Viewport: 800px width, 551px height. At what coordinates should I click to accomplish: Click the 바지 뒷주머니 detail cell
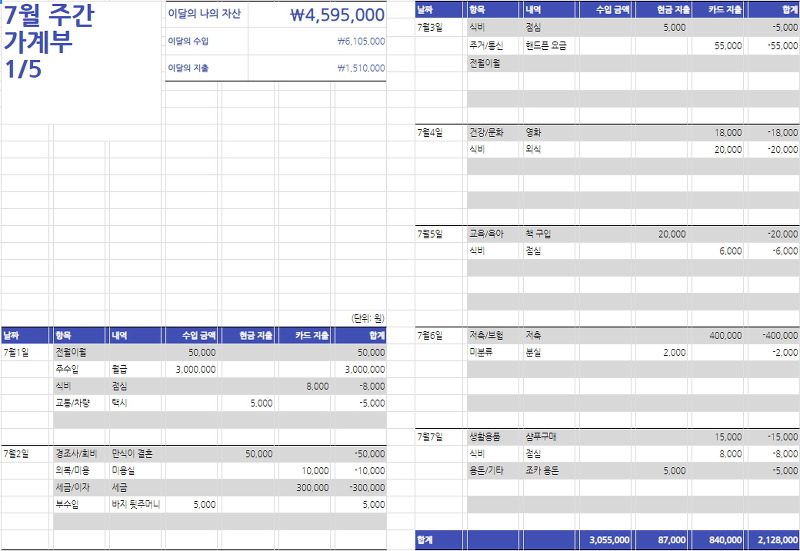point(136,504)
